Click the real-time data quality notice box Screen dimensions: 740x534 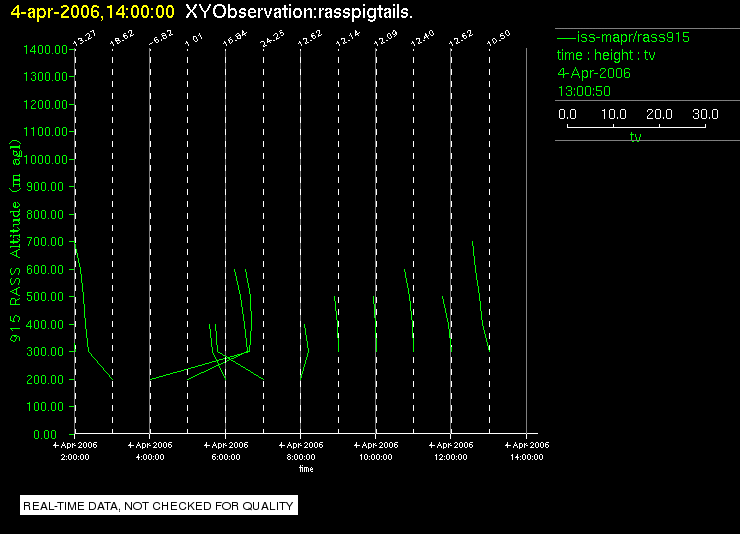(x=159, y=506)
